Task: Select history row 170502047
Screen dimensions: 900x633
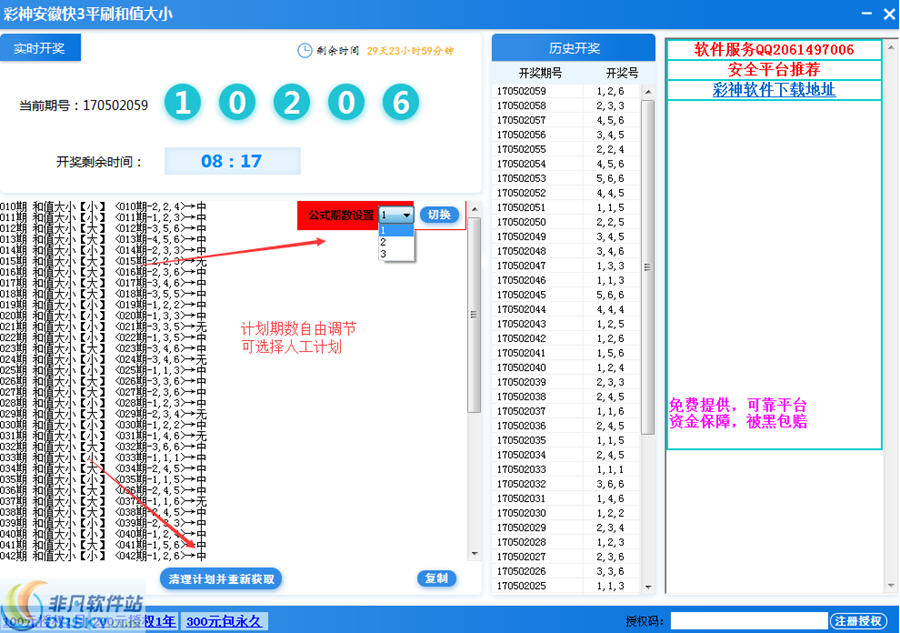Action: pyautogui.click(x=567, y=266)
